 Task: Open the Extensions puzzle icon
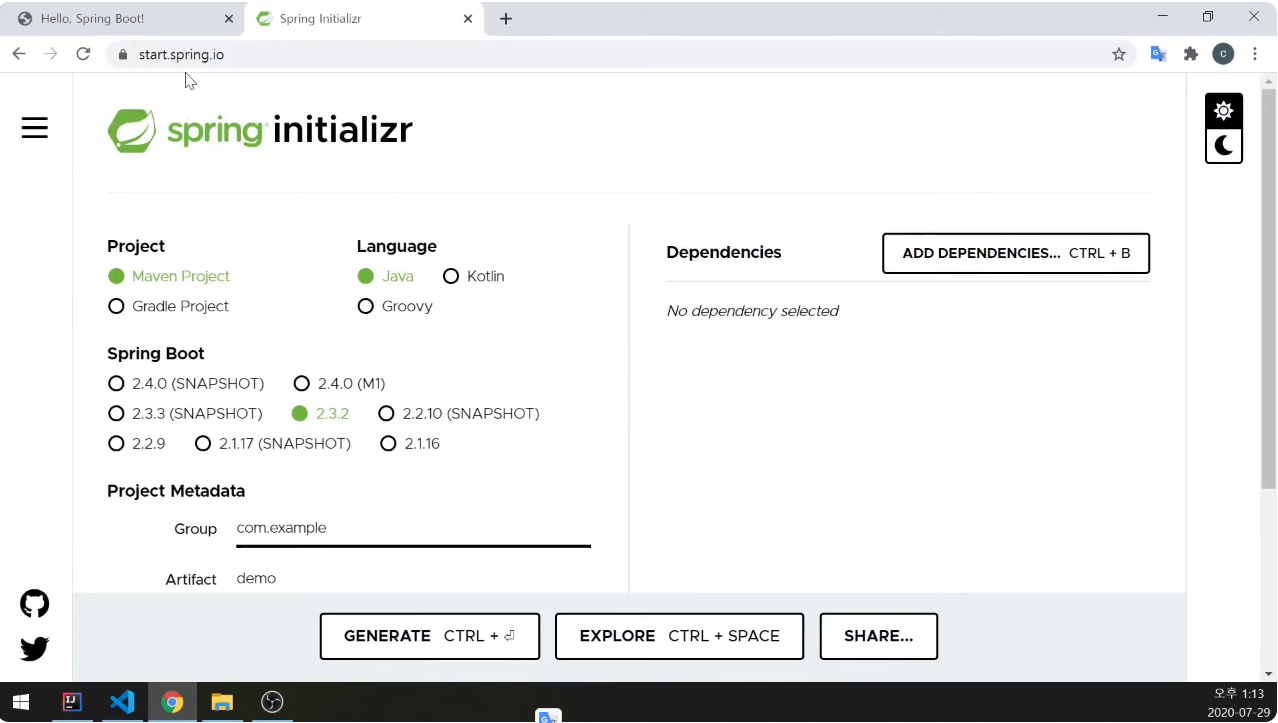point(1191,54)
